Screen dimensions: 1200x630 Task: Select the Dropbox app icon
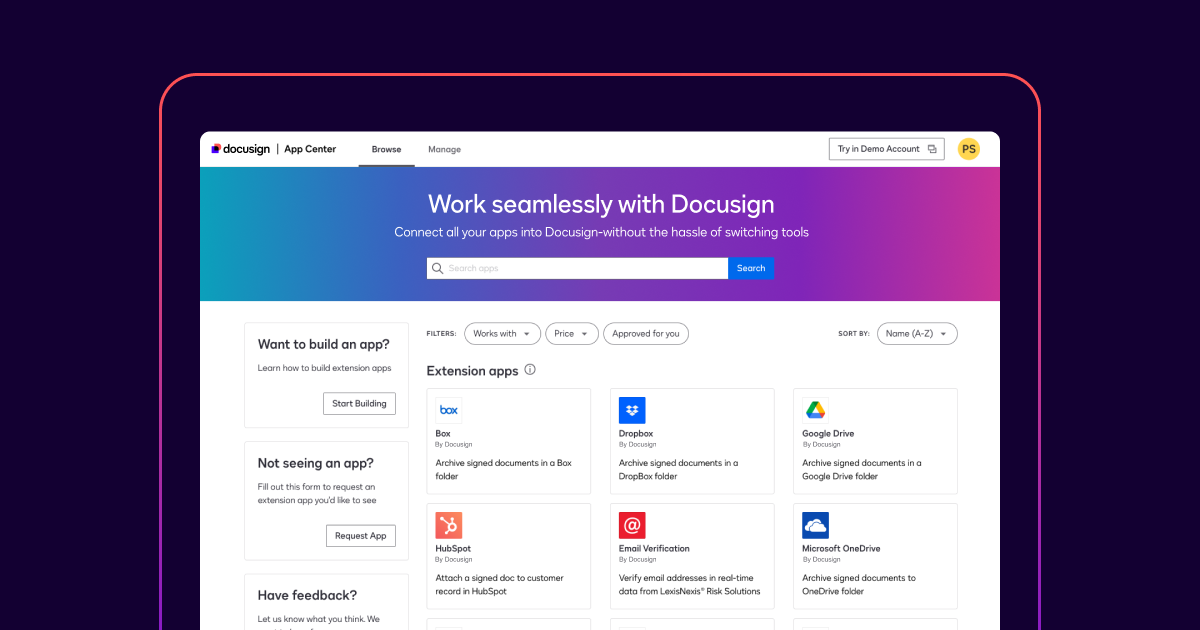pos(632,409)
